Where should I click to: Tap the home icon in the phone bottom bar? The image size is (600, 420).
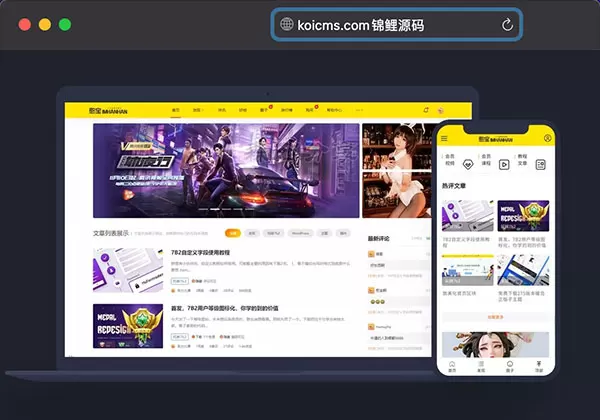tap(452, 366)
